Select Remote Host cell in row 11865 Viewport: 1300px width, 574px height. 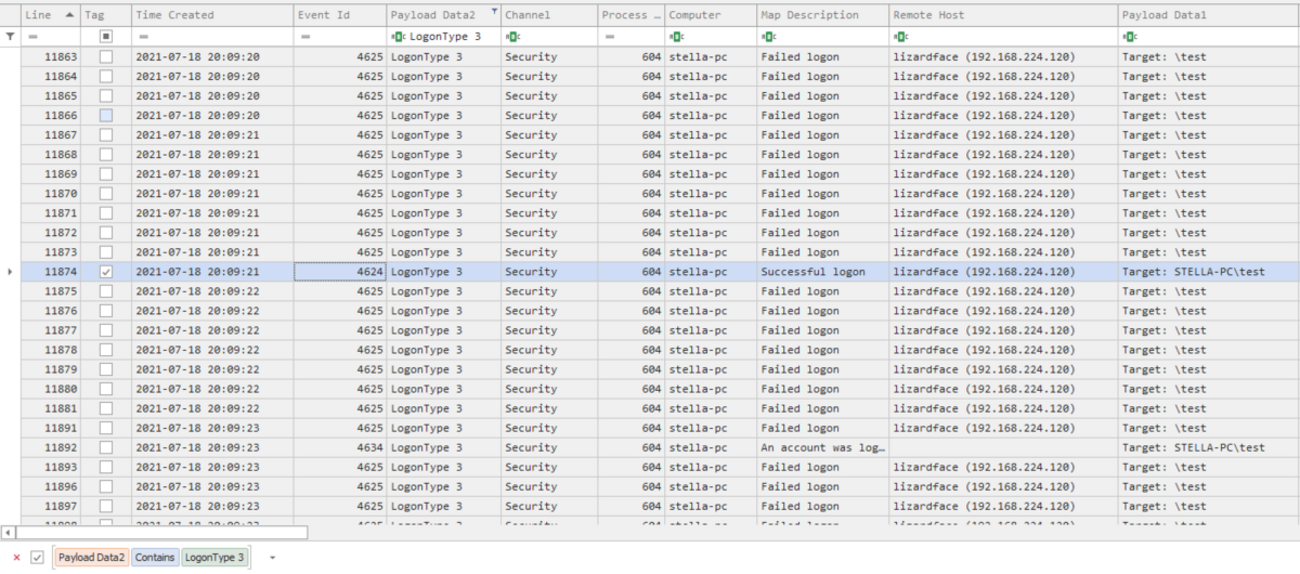[x=1003, y=96]
